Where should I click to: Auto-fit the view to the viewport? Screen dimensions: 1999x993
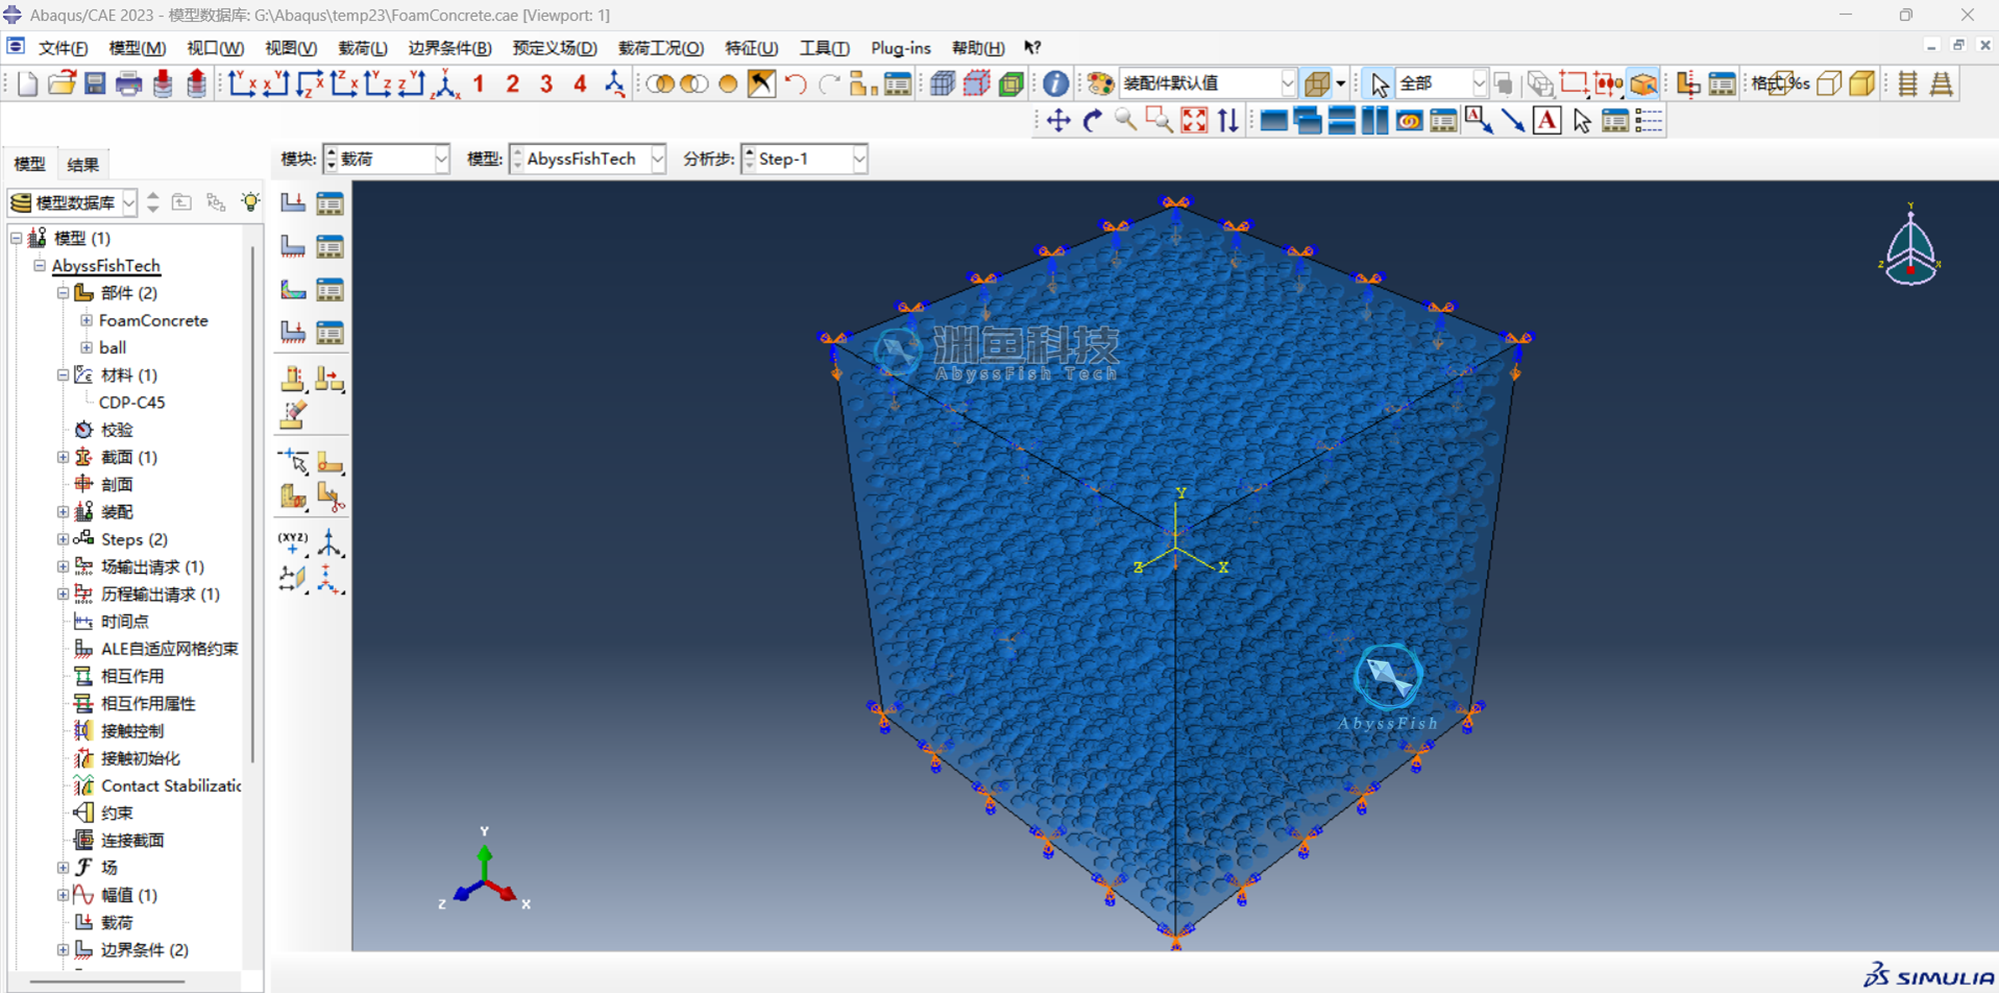(x=1194, y=121)
